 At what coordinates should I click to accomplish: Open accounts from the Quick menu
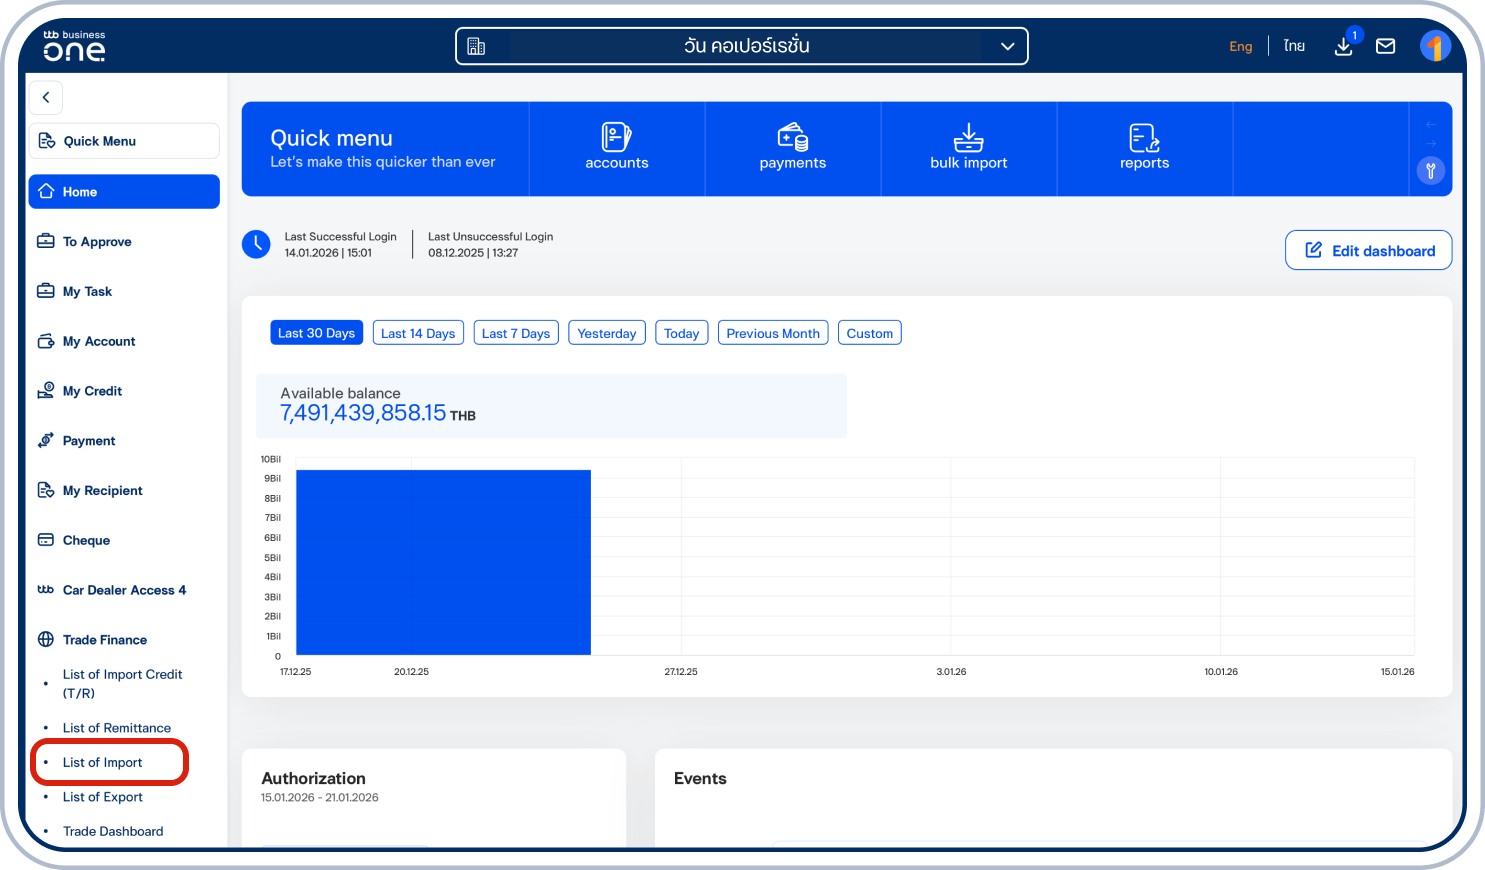coord(616,148)
